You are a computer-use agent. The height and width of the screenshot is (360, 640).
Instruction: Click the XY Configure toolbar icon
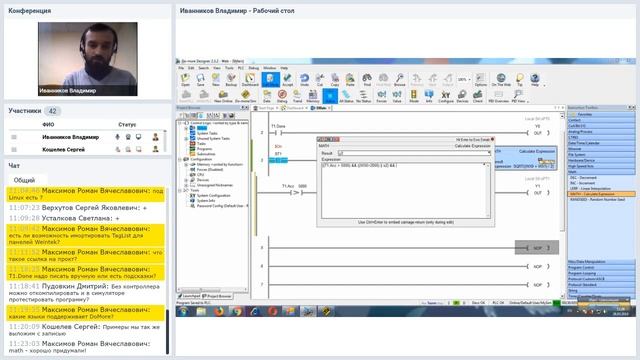tap(446, 96)
